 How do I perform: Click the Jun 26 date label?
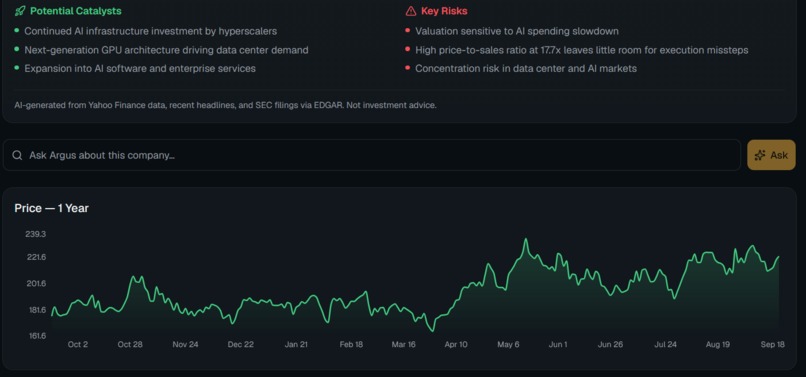click(x=610, y=345)
